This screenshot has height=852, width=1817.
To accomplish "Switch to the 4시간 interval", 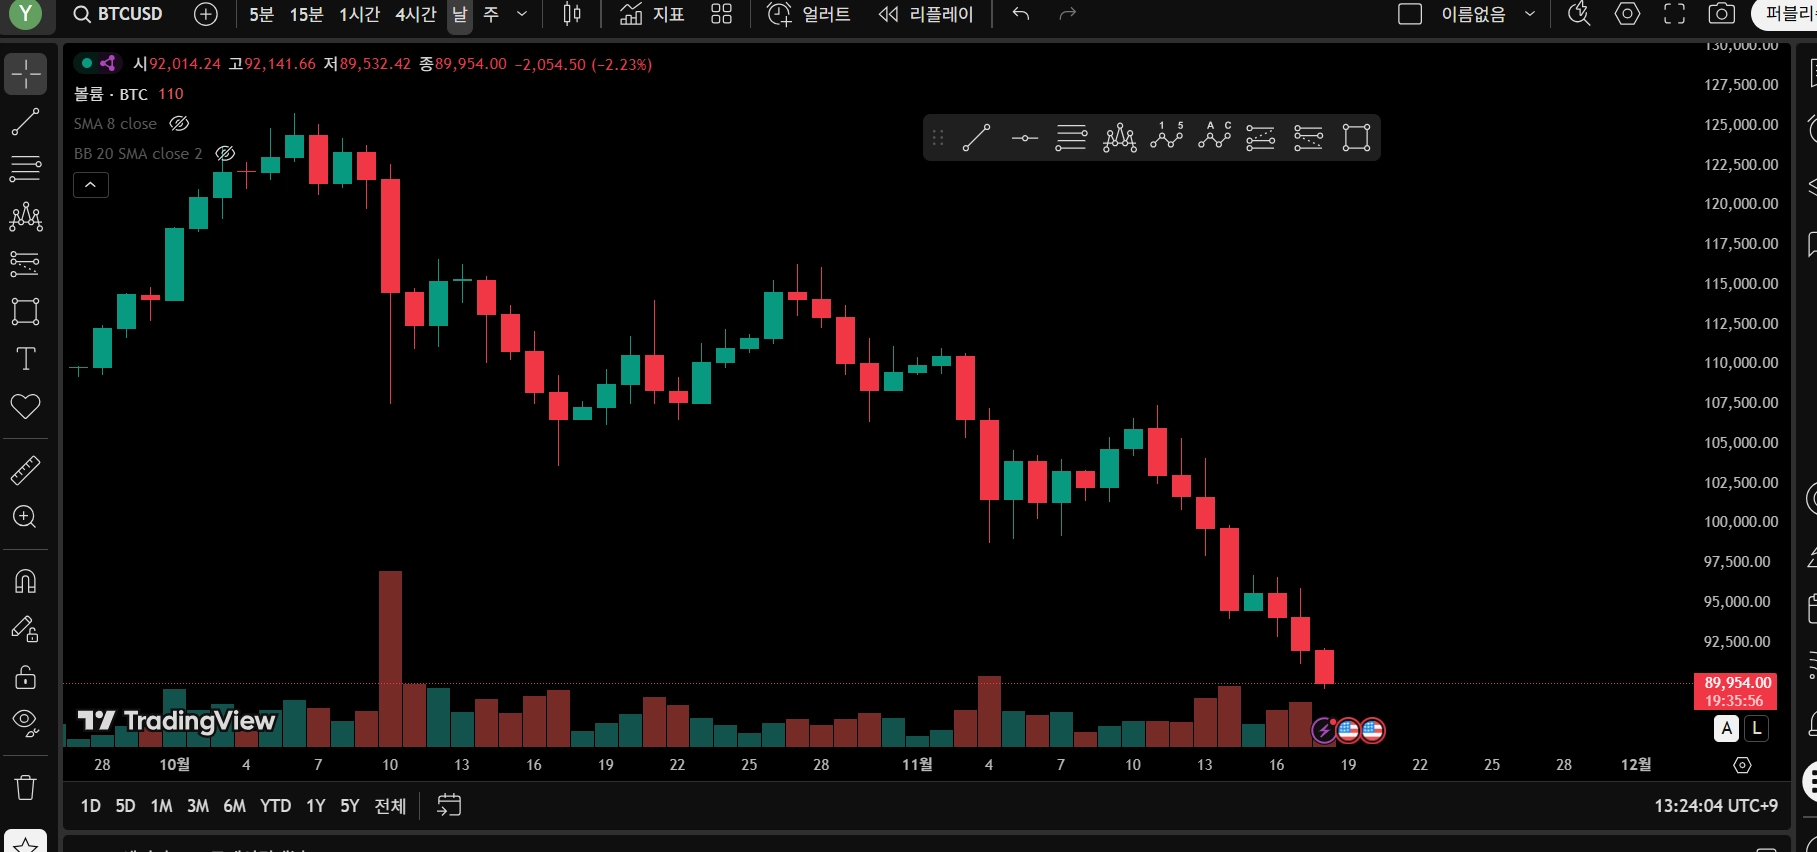I will click(x=416, y=14).
